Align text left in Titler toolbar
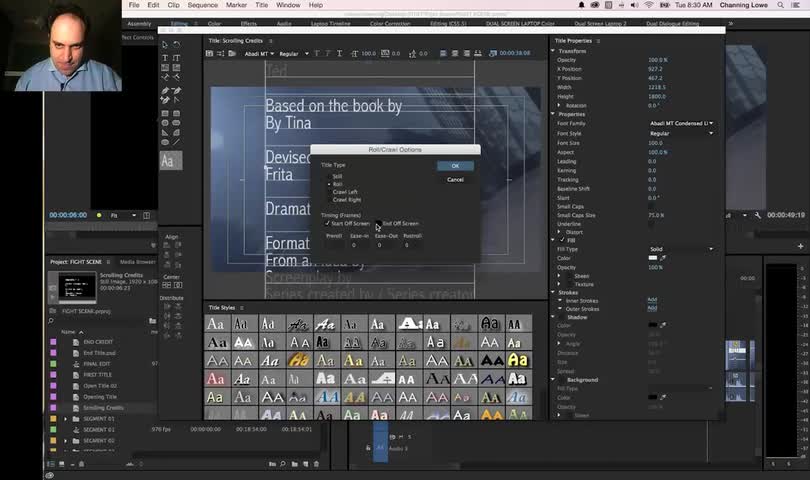The height and width of the screenshot is (480, 810). (x=443, y=53)
